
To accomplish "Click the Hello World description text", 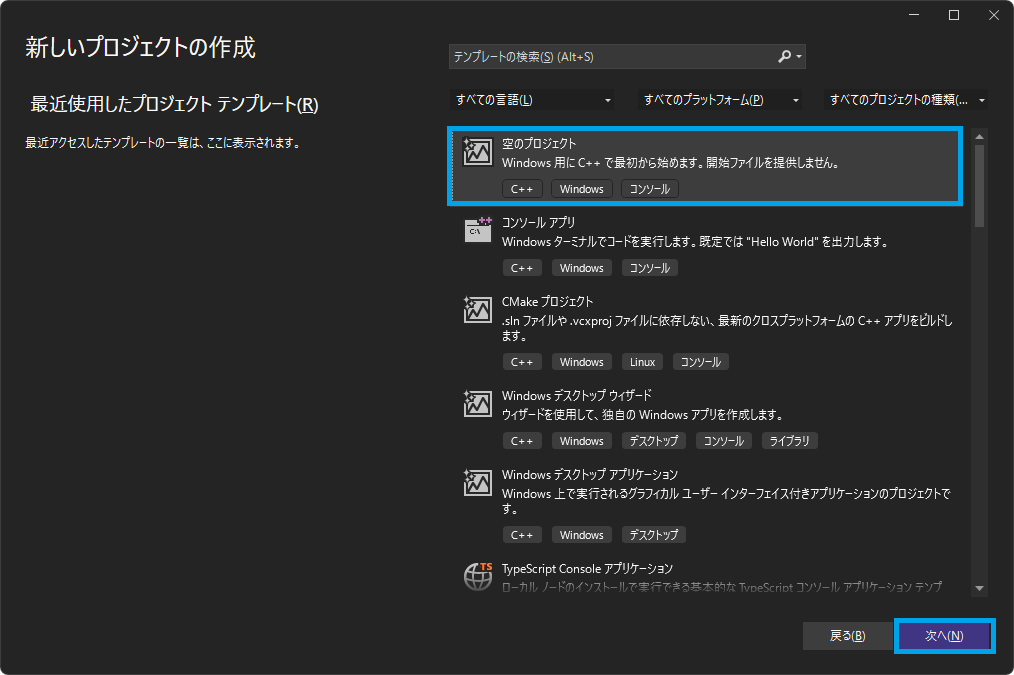I will coord(696,242).
